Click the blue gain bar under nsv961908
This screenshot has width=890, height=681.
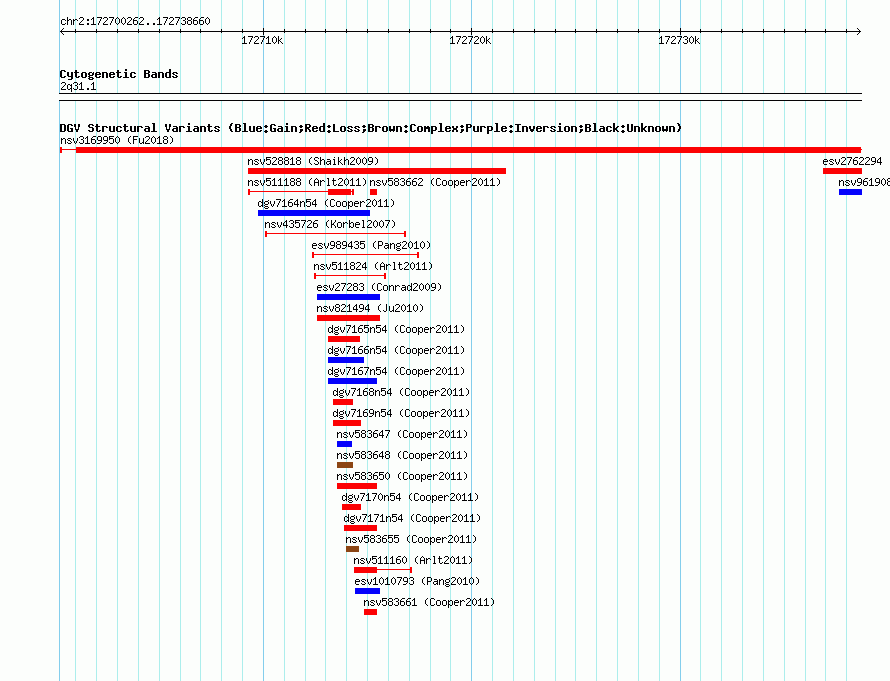850,192
